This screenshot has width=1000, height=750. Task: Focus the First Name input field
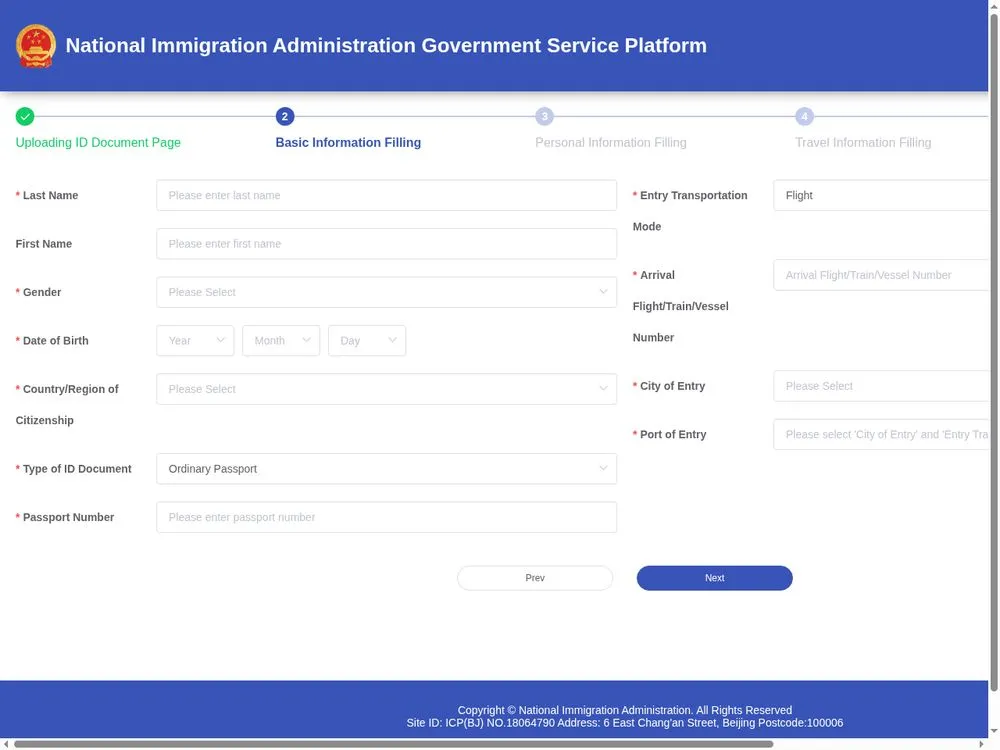point(386,244)
